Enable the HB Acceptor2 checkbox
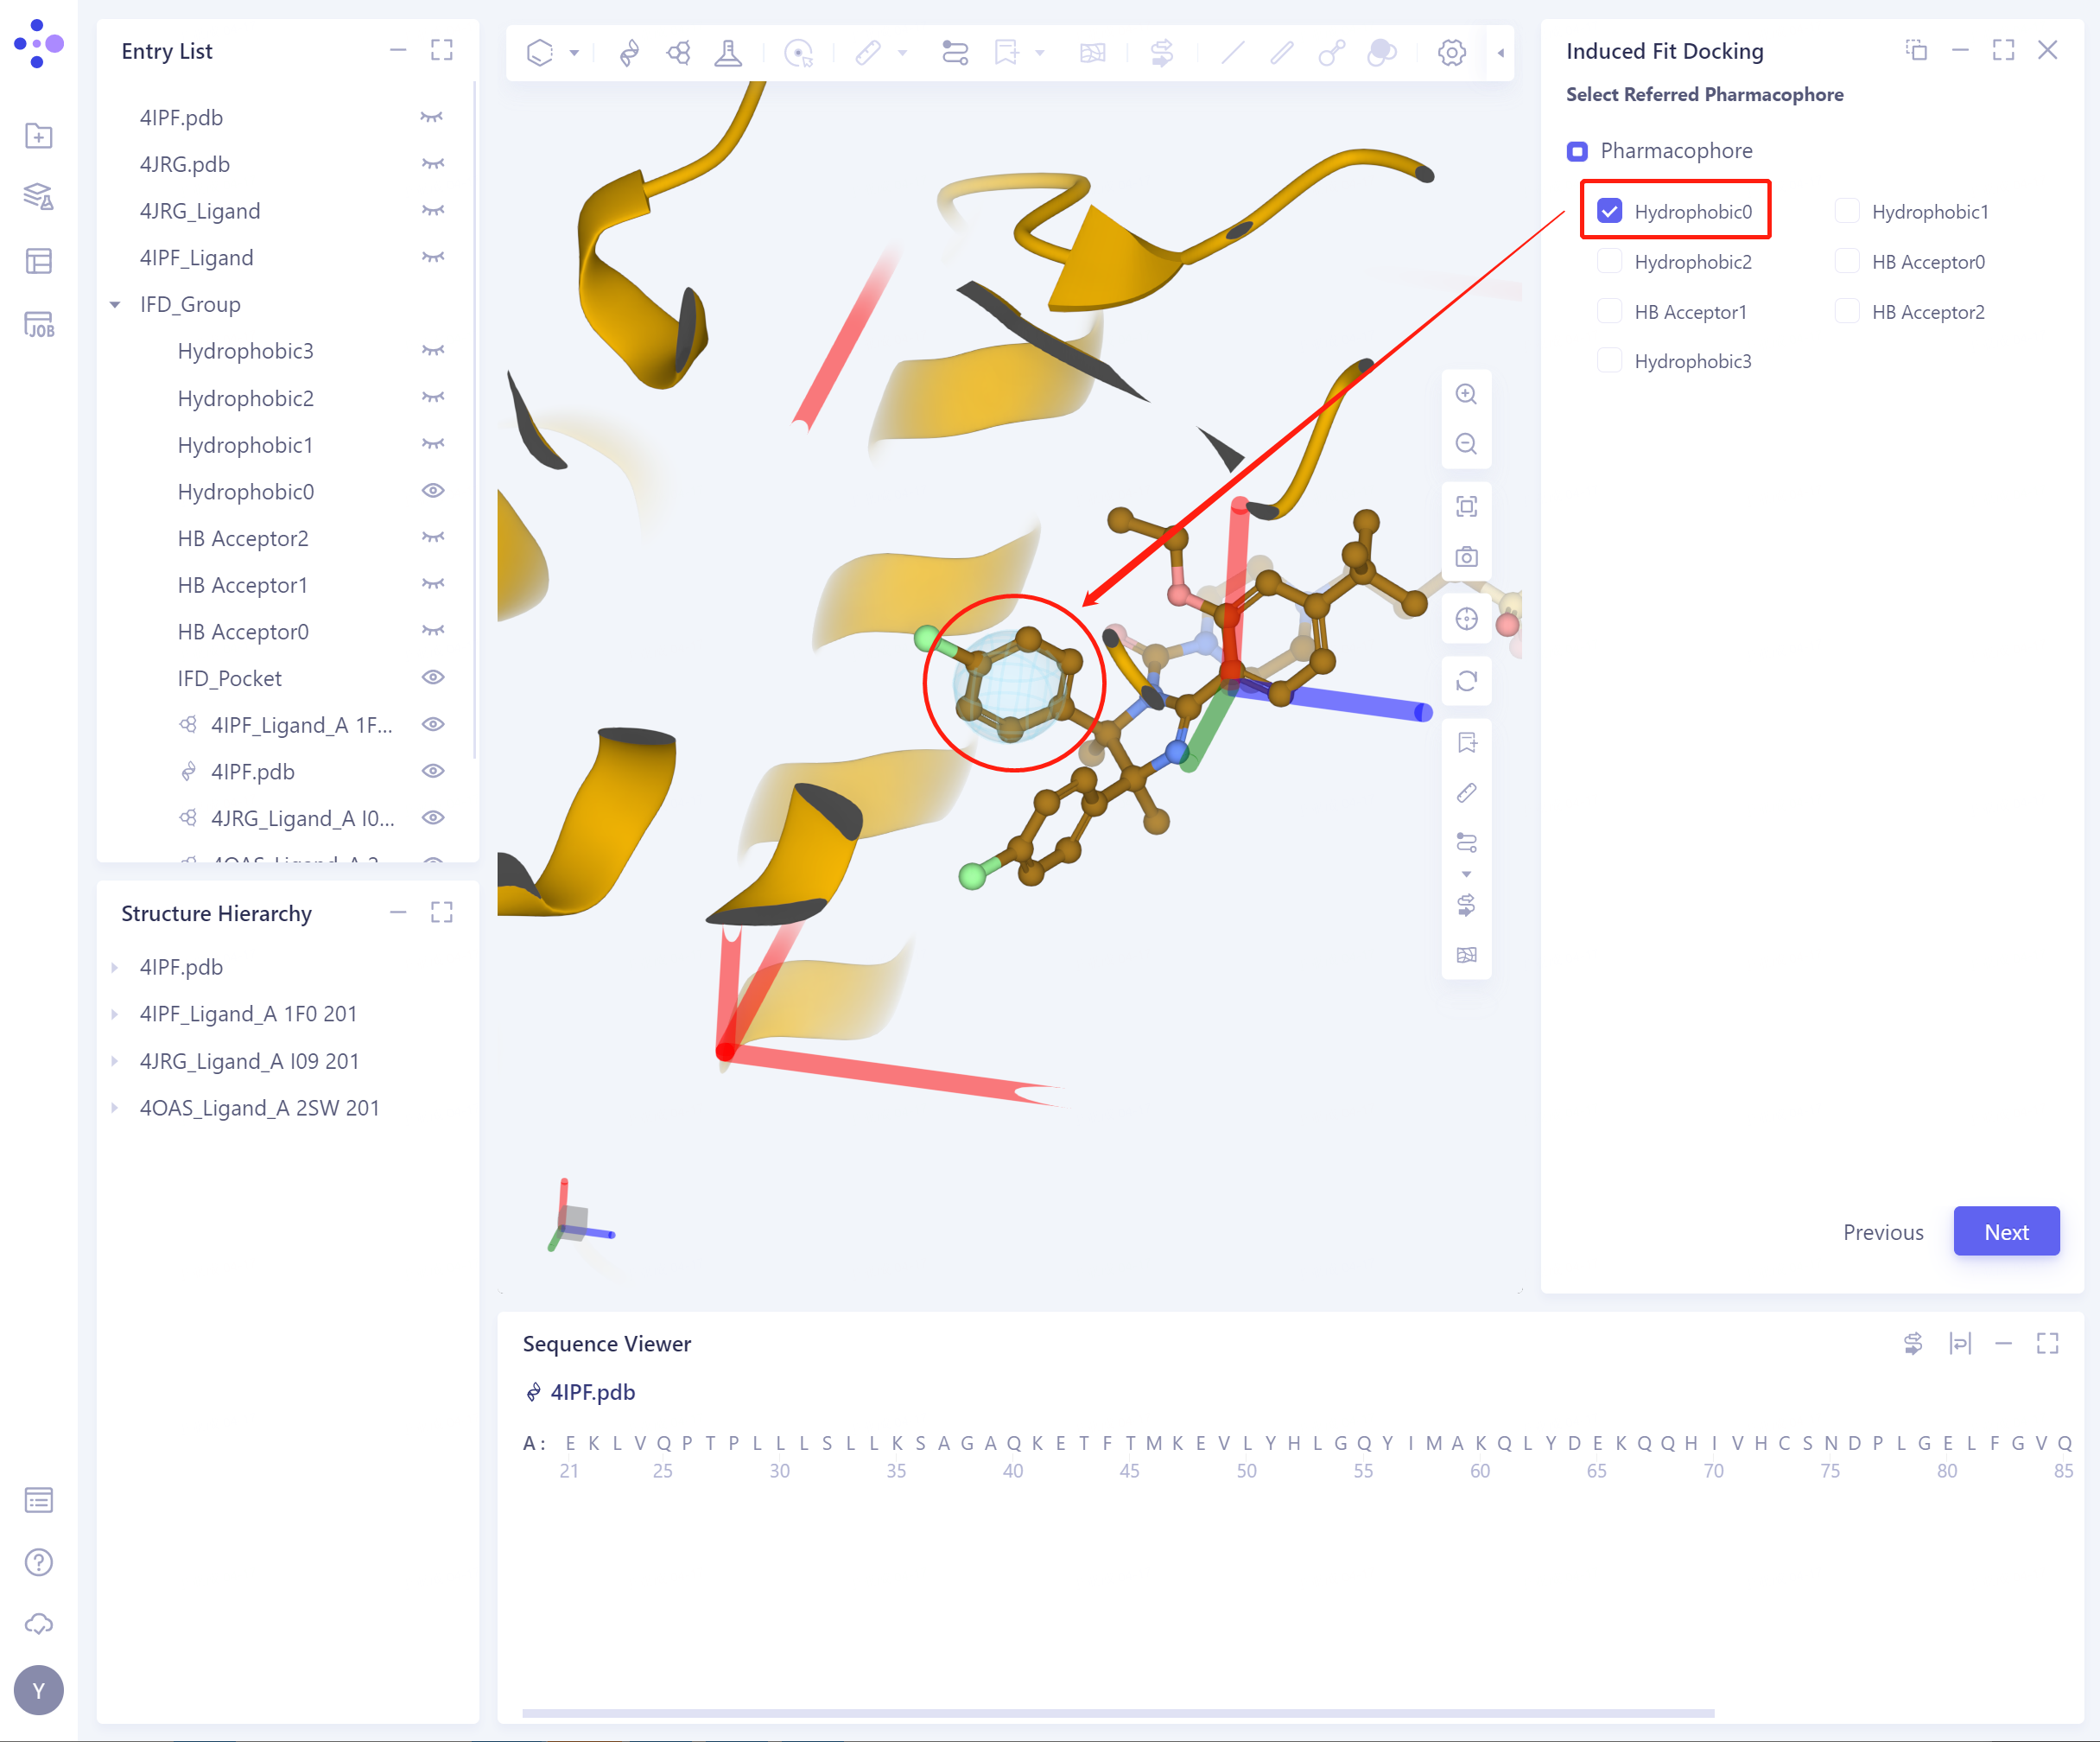The width and height of the screenshot is (2100, 1742). tap(1847, 311)
